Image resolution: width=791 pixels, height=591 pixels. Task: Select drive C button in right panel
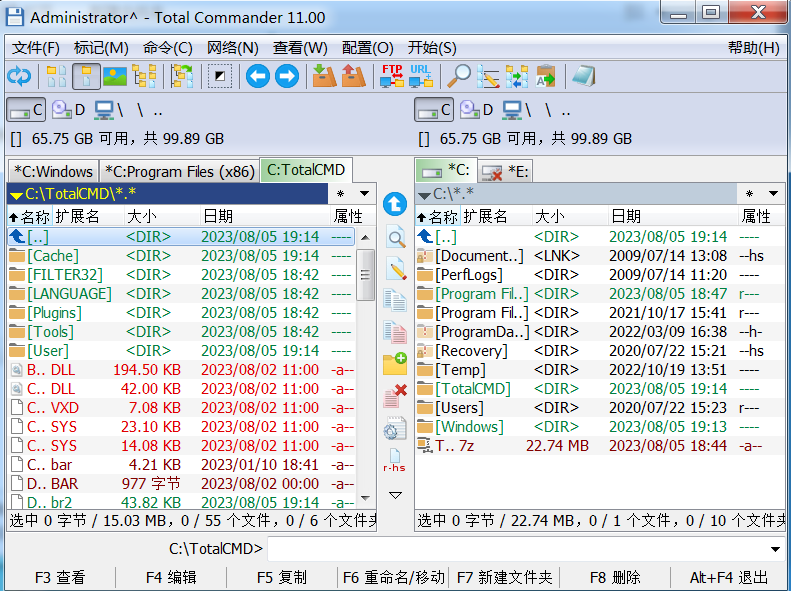434,110
